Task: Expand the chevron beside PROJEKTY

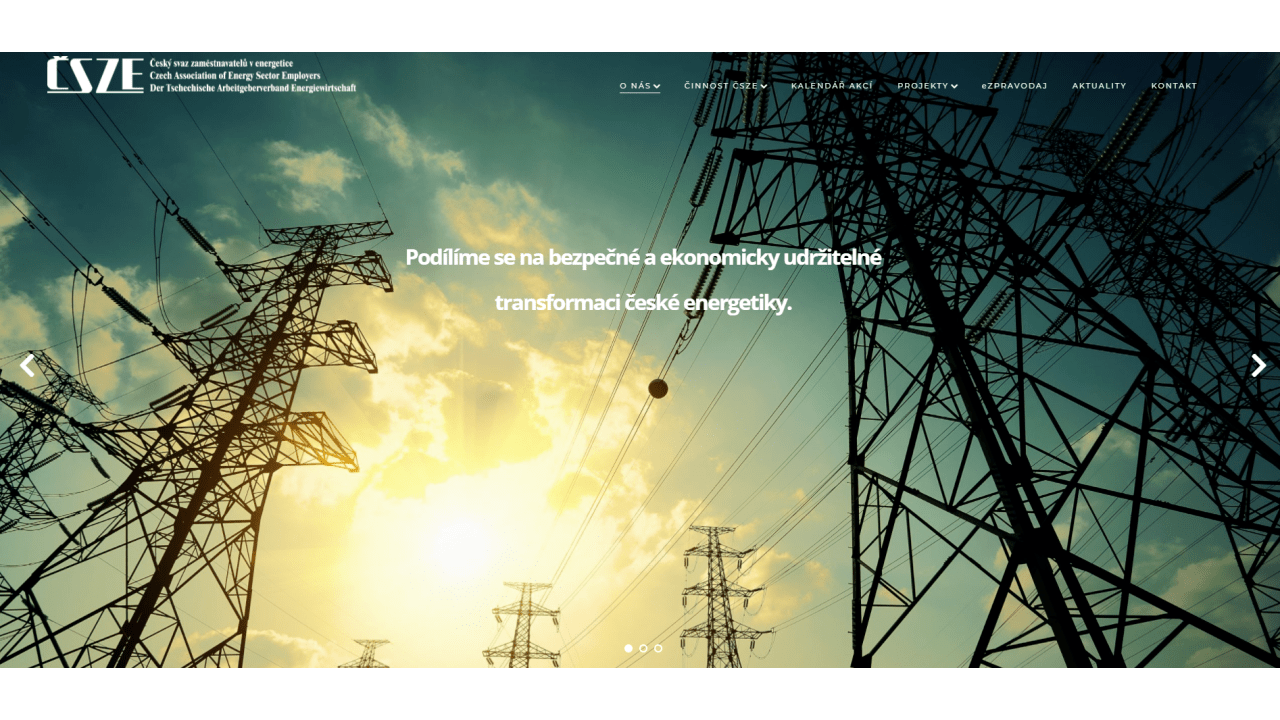Action: [954, 86]
